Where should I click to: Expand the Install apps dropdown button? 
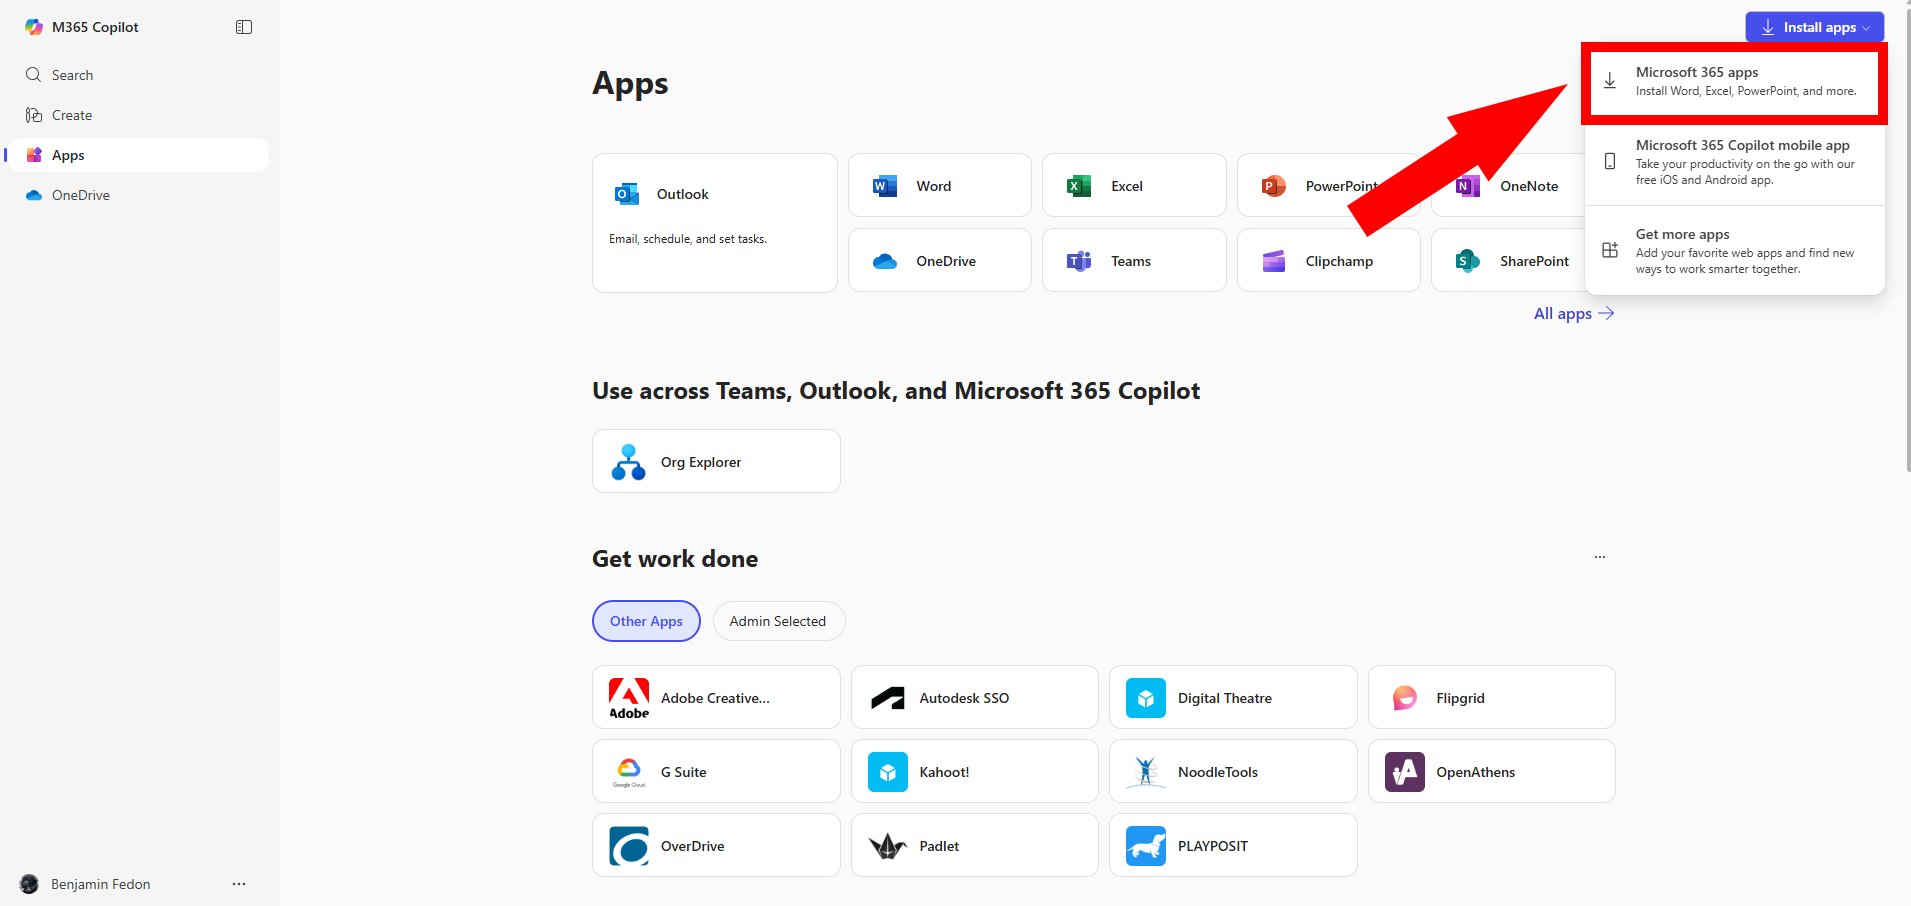pyautogui.click(x=1814, y=27)
